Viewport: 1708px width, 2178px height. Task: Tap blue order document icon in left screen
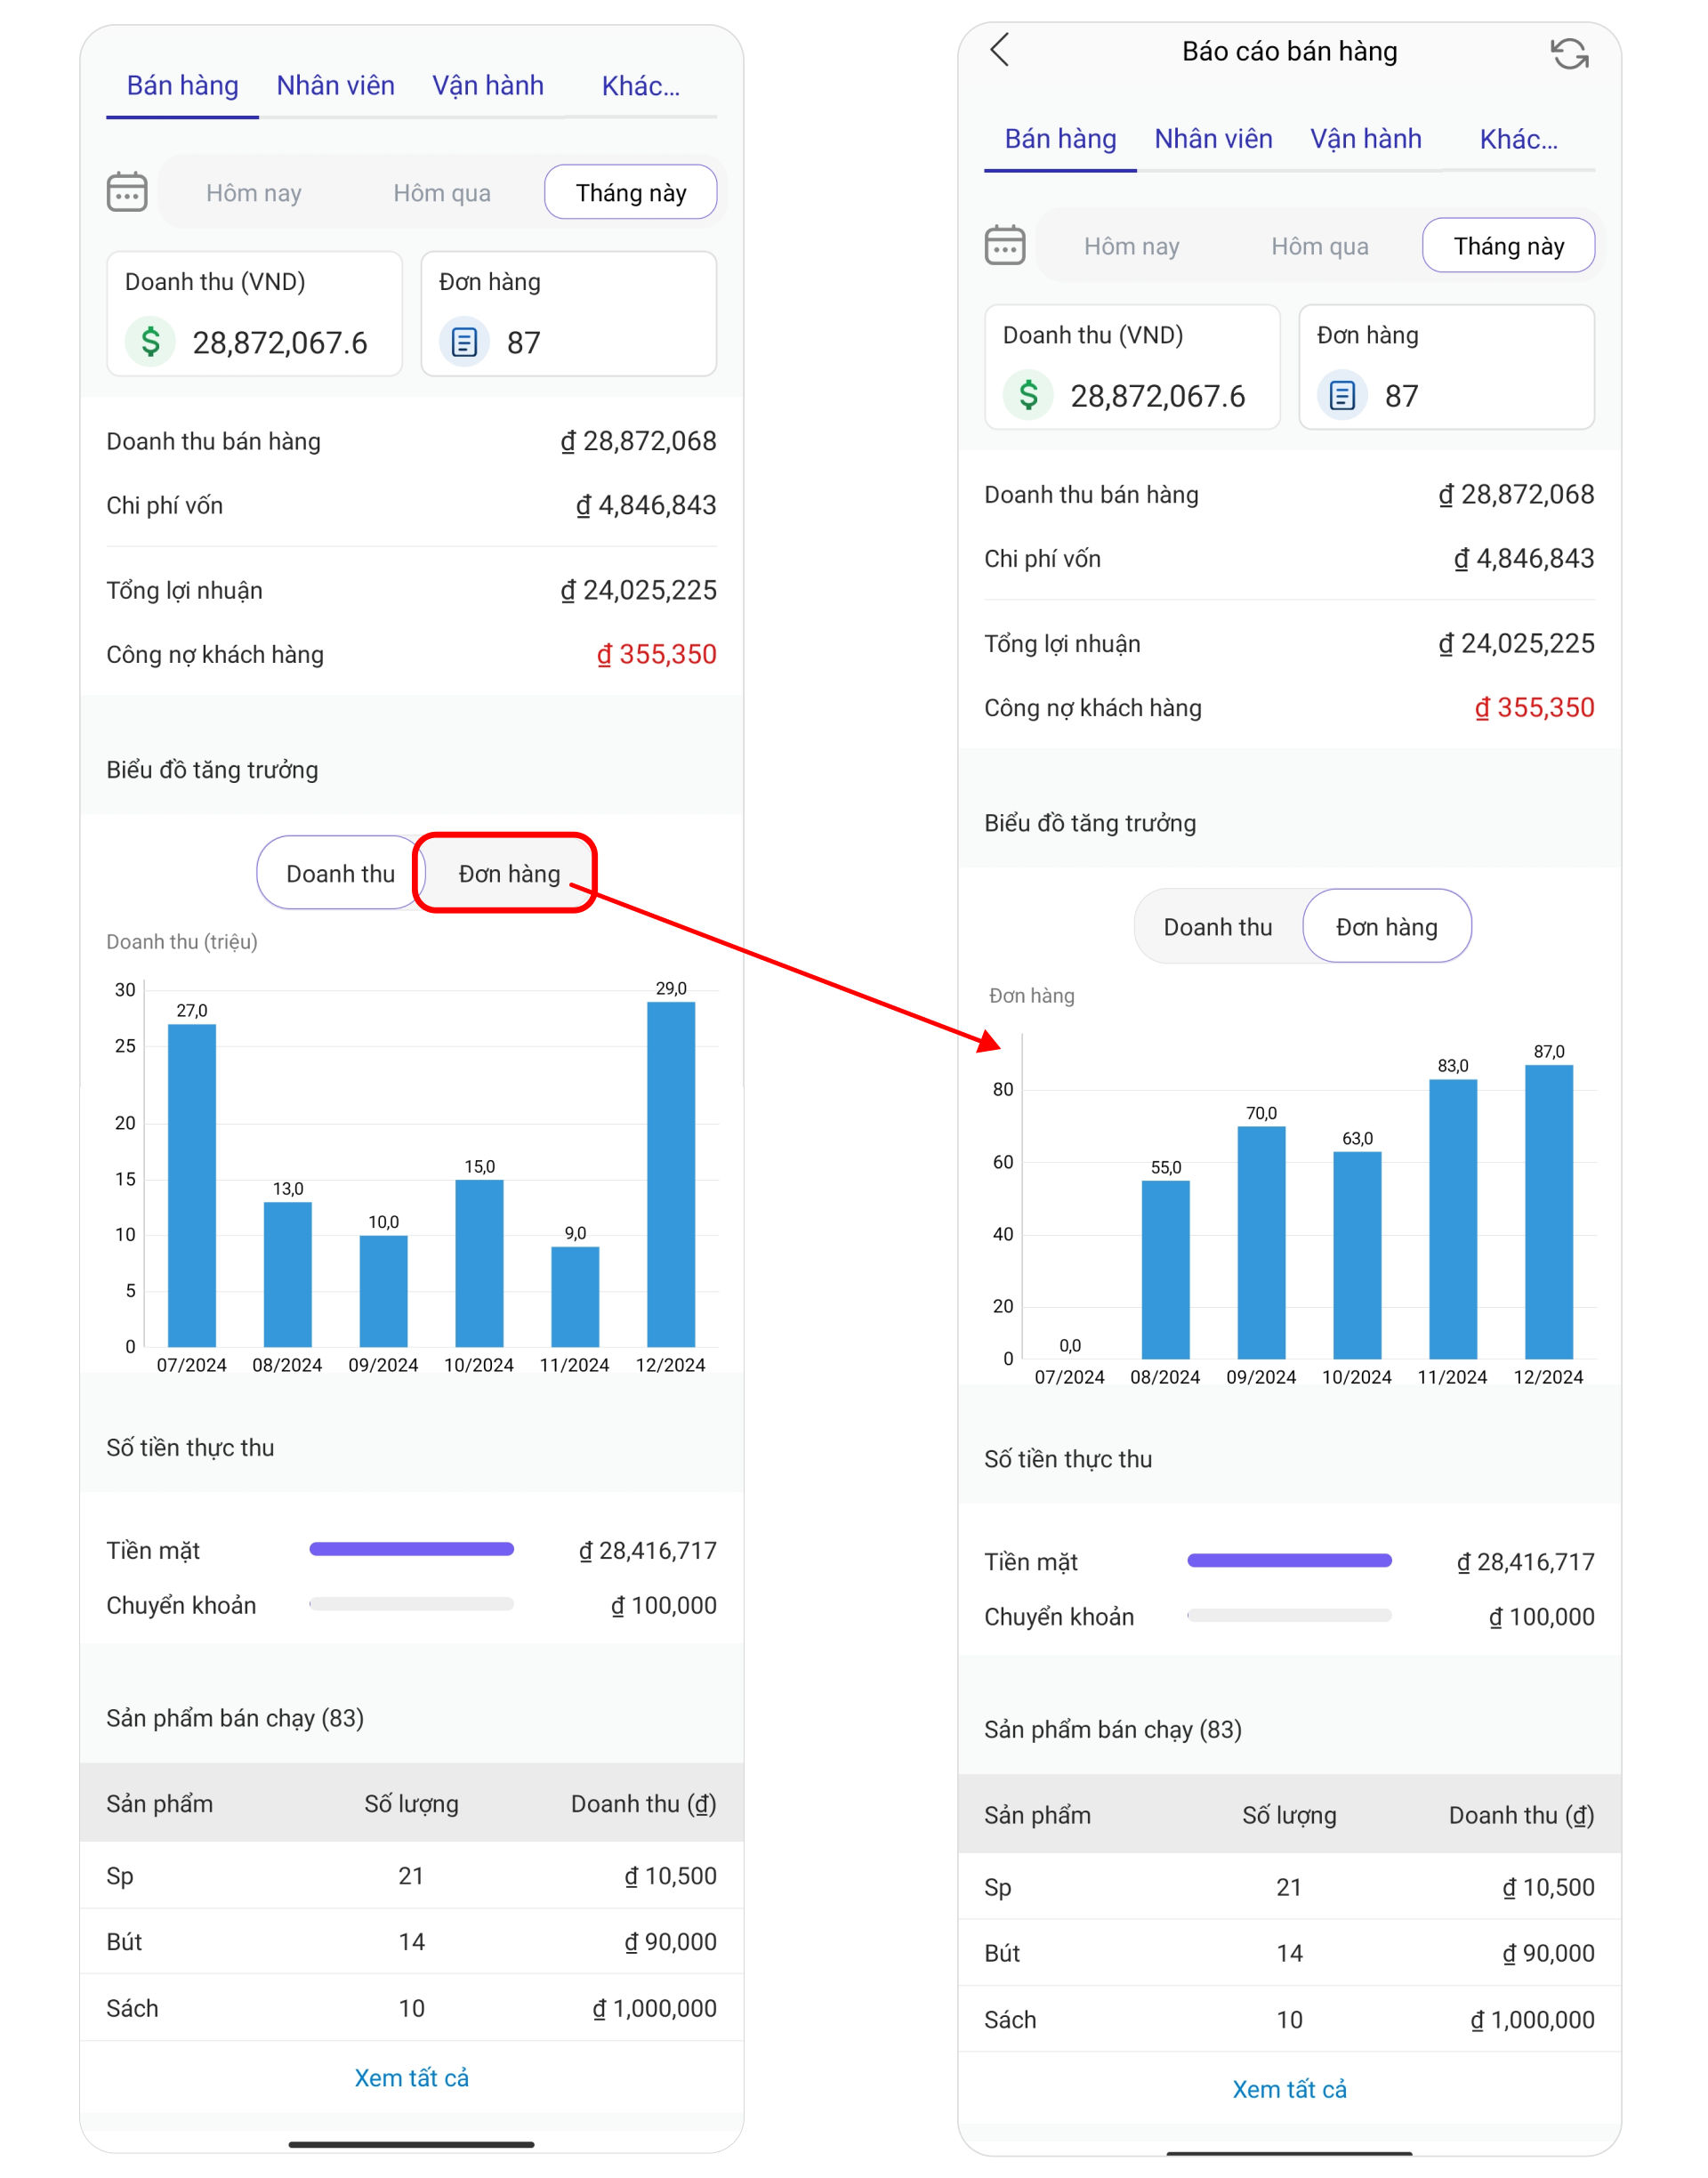pos(464,342)
